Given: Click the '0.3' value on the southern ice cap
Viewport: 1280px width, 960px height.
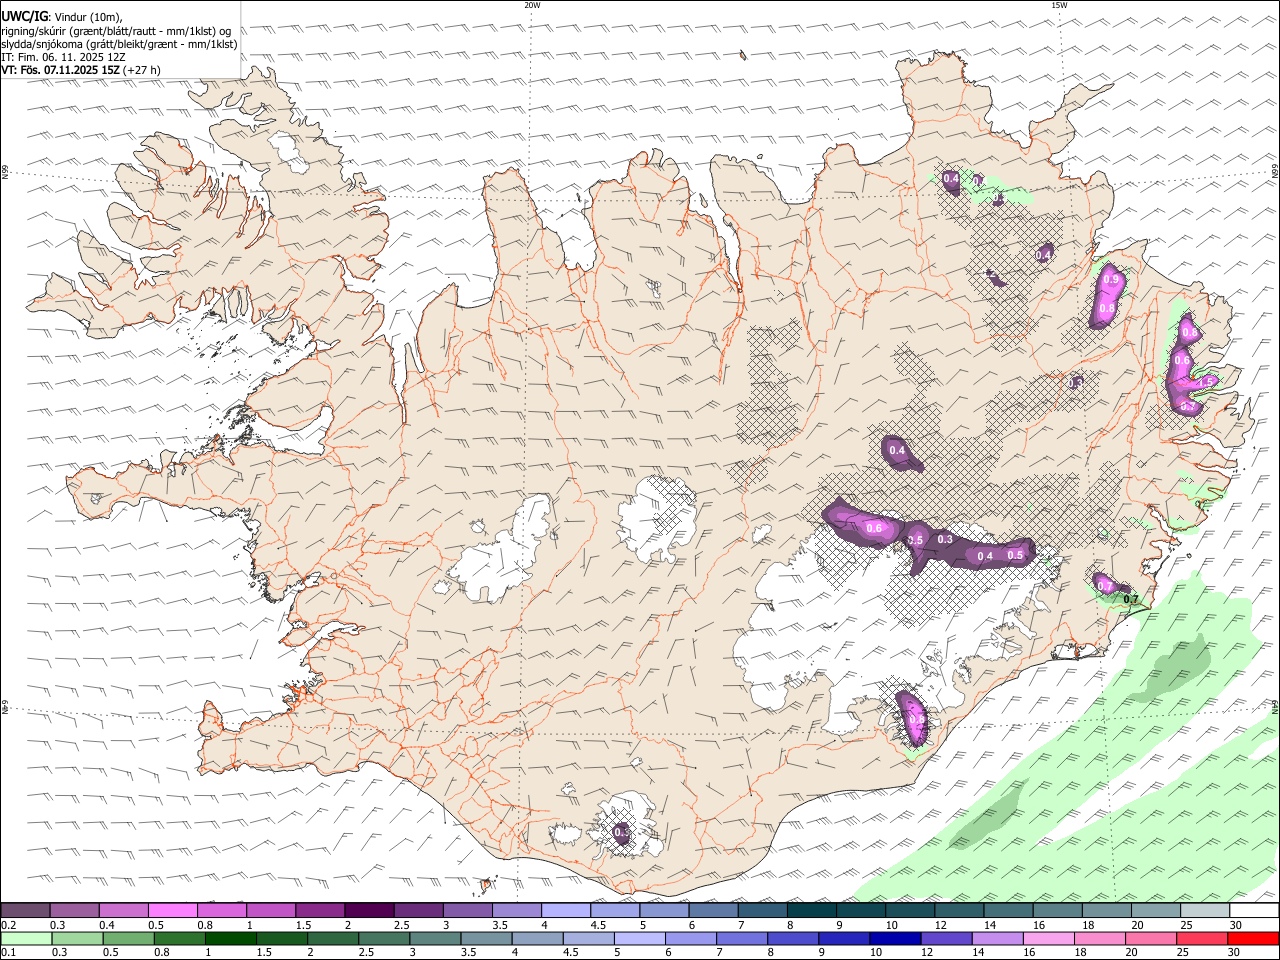Looking at the screenshot, I should (x=621, y=832).
